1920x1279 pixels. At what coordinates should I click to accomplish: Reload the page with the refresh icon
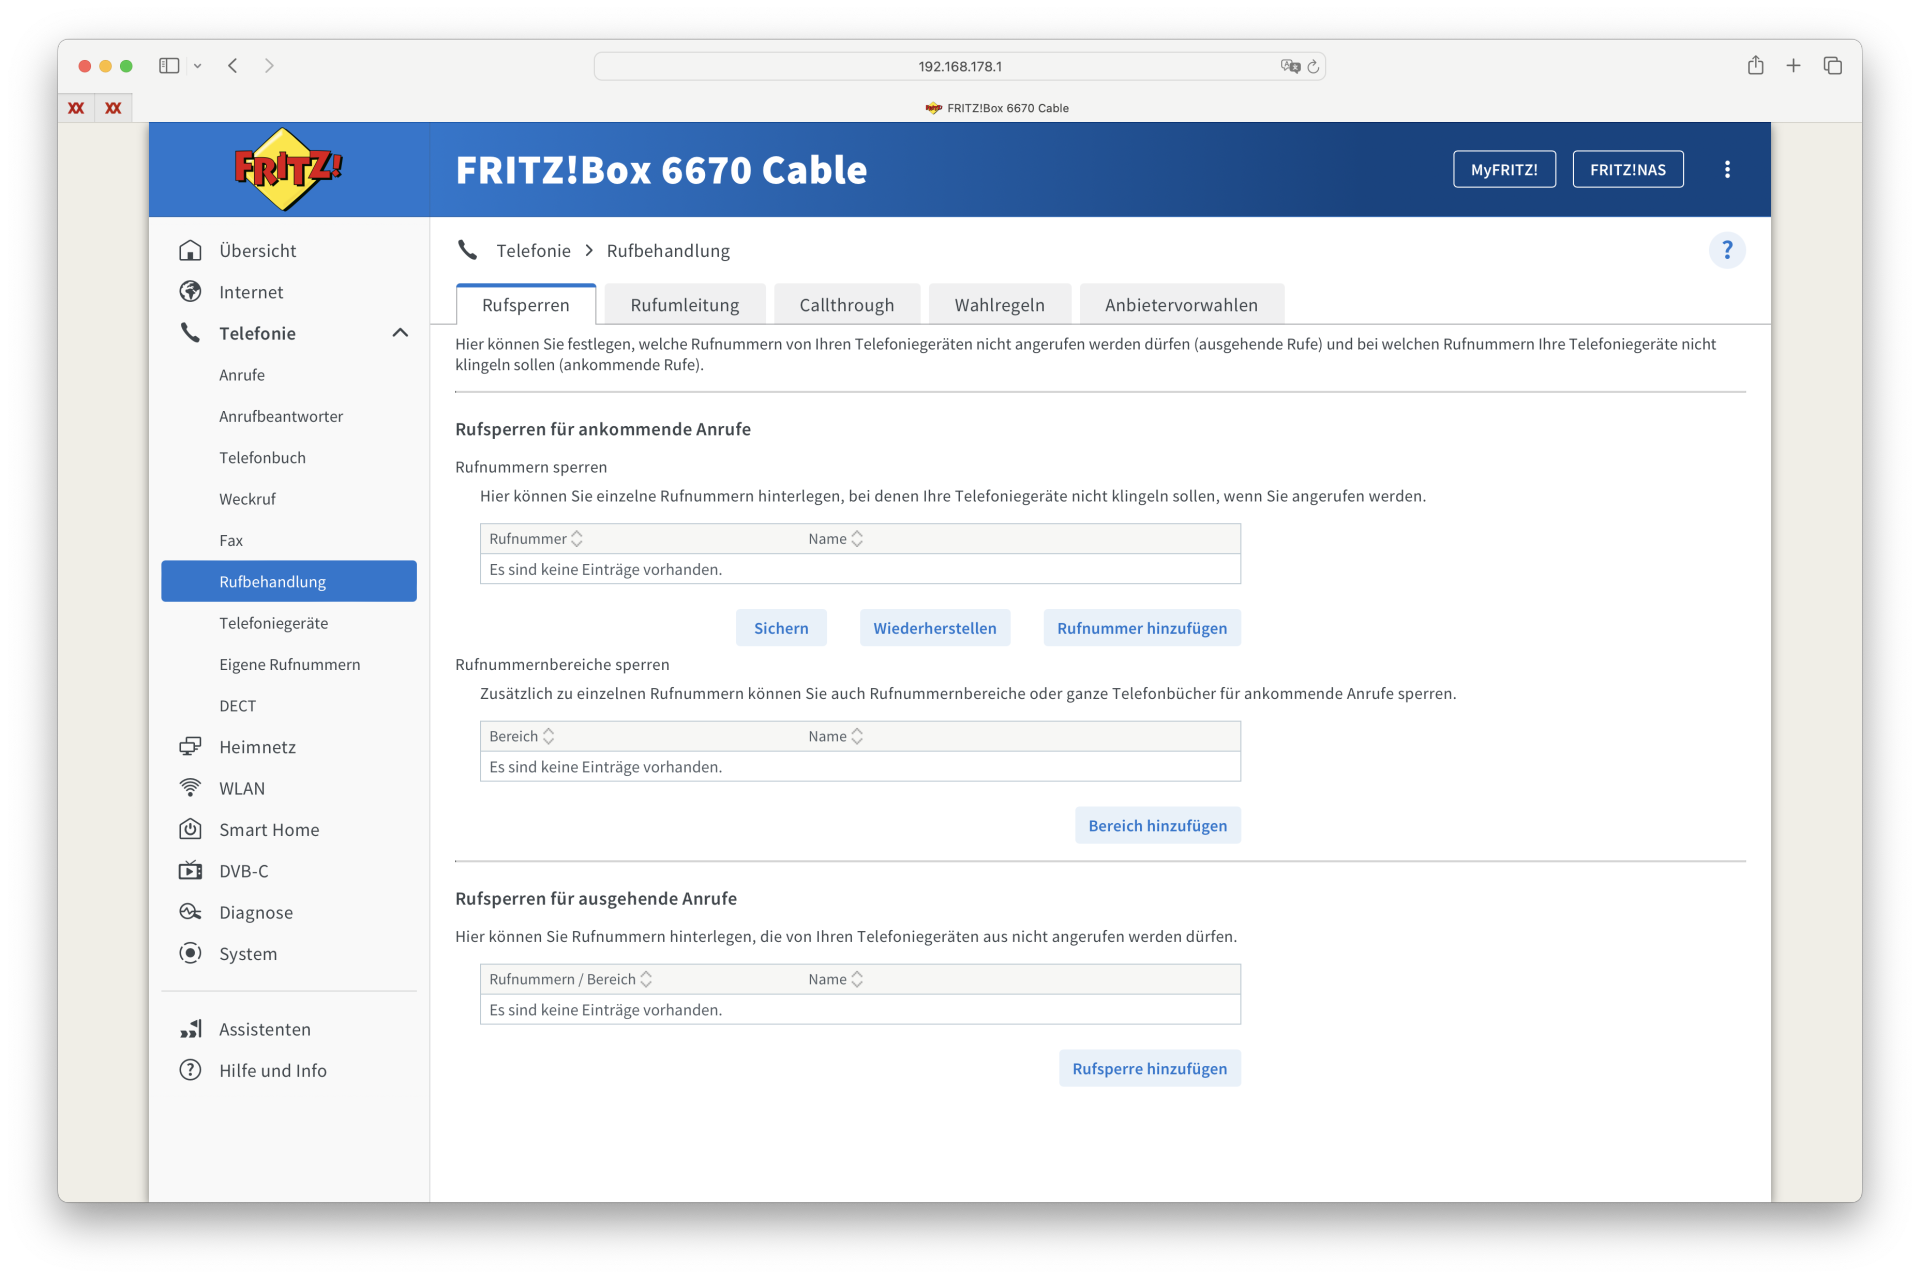coord(1313,66)
